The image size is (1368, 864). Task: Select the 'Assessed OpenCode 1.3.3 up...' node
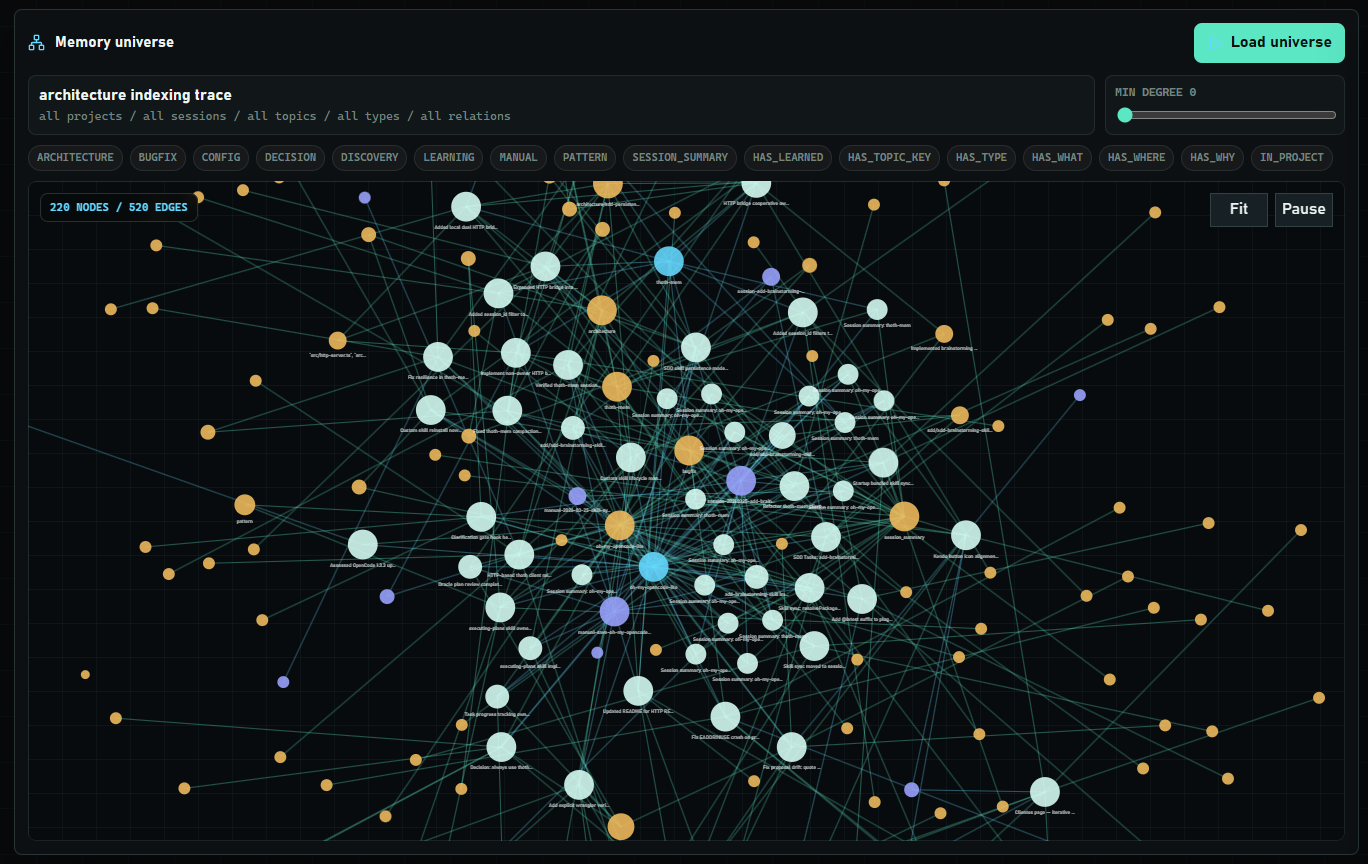(x=363, y=545)
